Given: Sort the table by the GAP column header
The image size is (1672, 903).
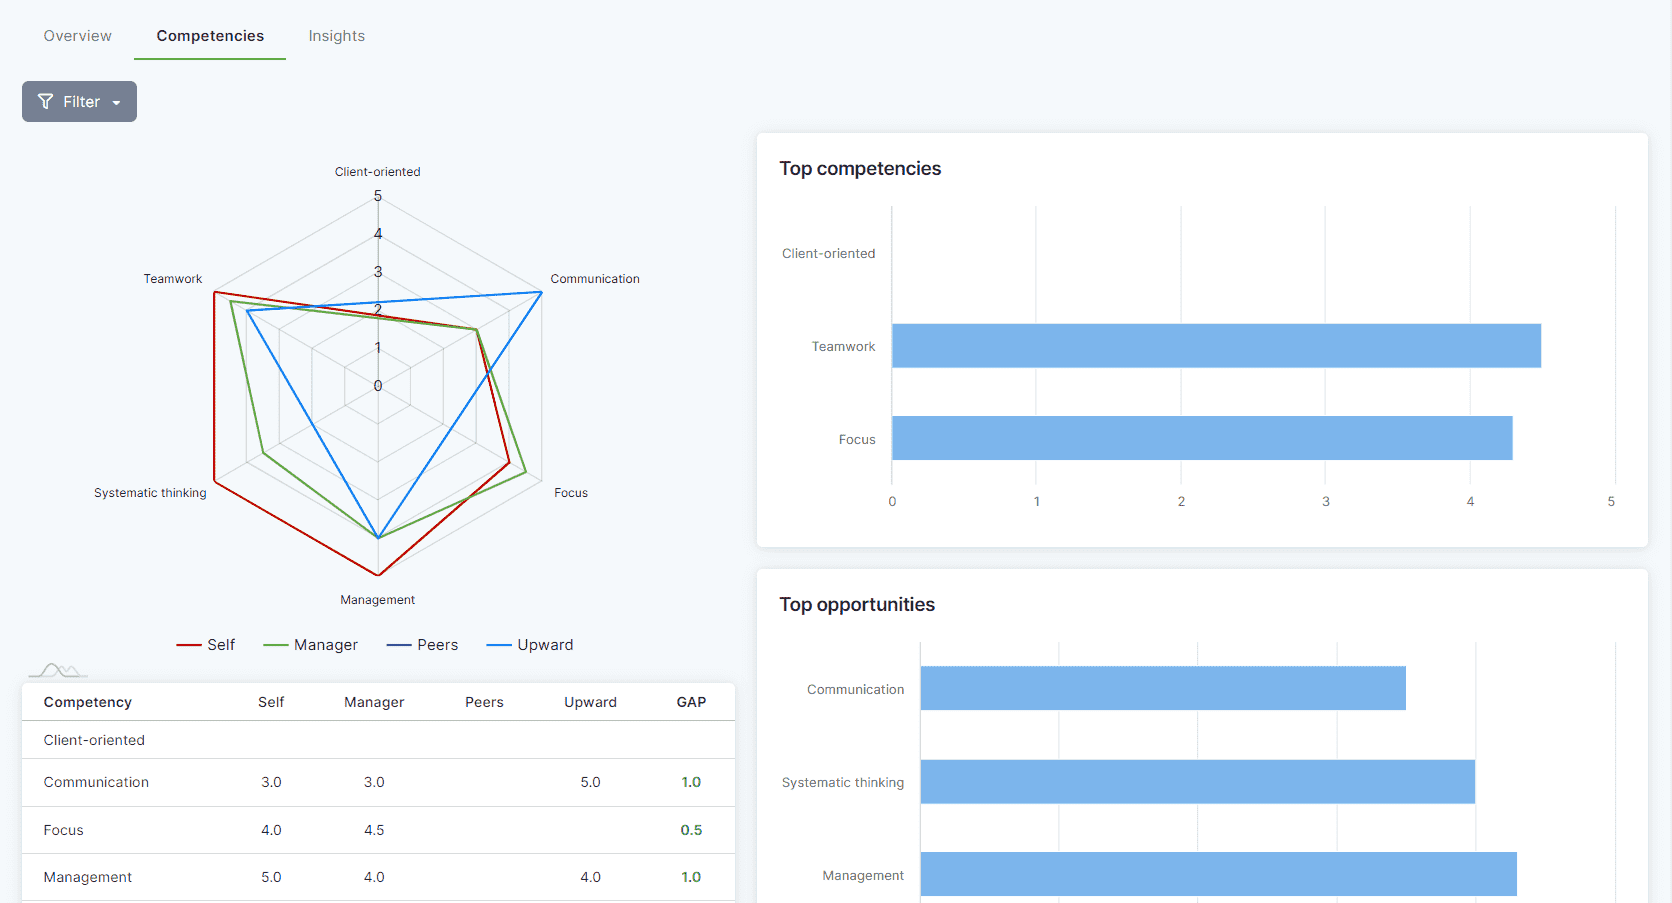Looking at the screenshot, I should 691,702.
